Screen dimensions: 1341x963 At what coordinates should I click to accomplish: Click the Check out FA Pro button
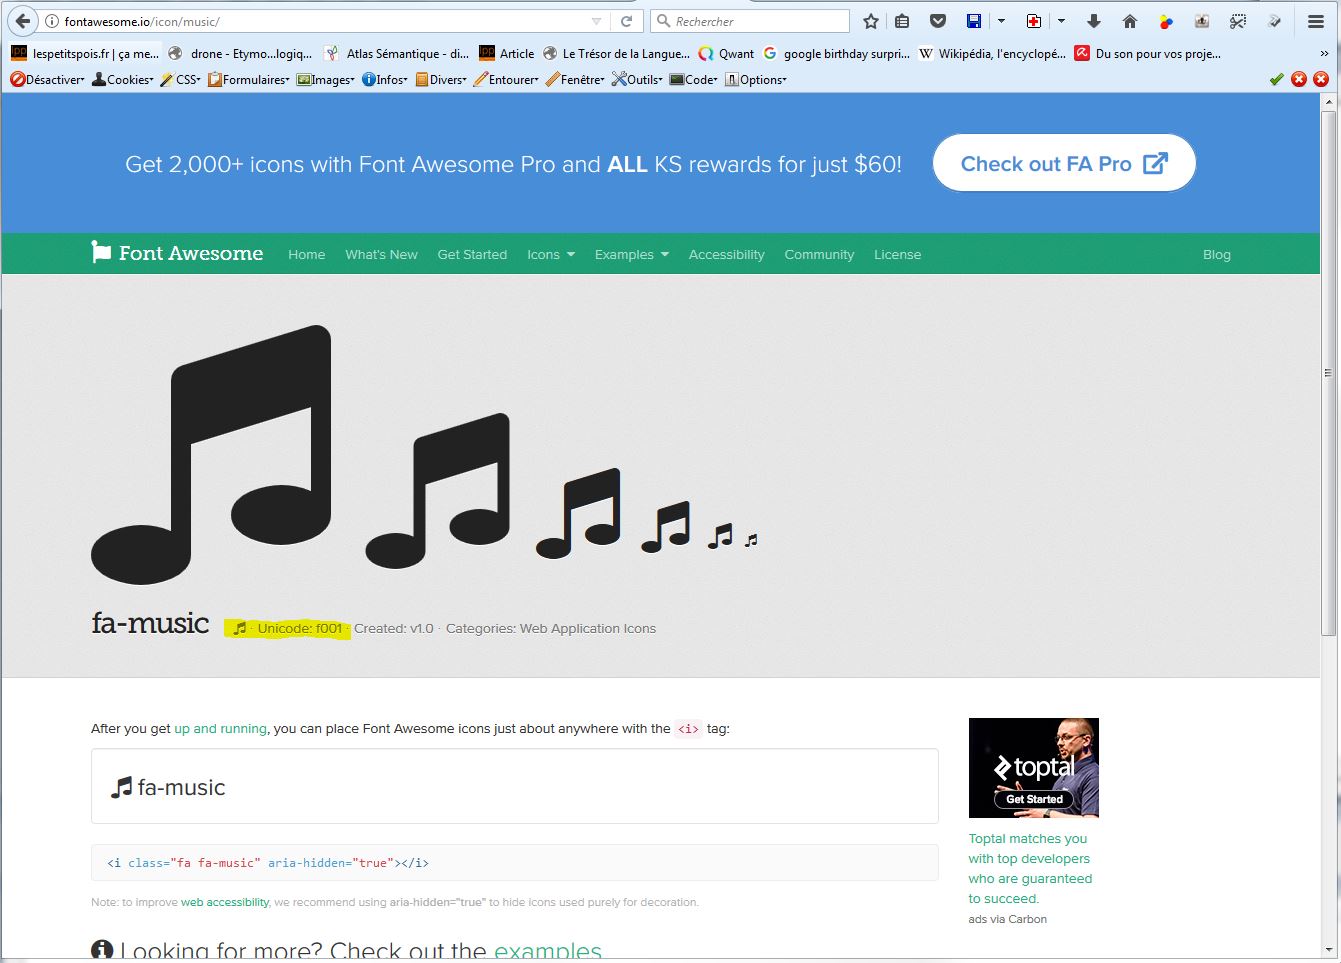(1064, 163)
